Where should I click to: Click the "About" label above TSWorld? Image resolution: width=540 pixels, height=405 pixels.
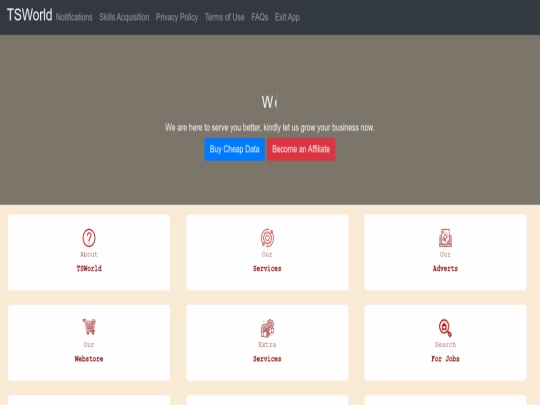tap(89, 255)
